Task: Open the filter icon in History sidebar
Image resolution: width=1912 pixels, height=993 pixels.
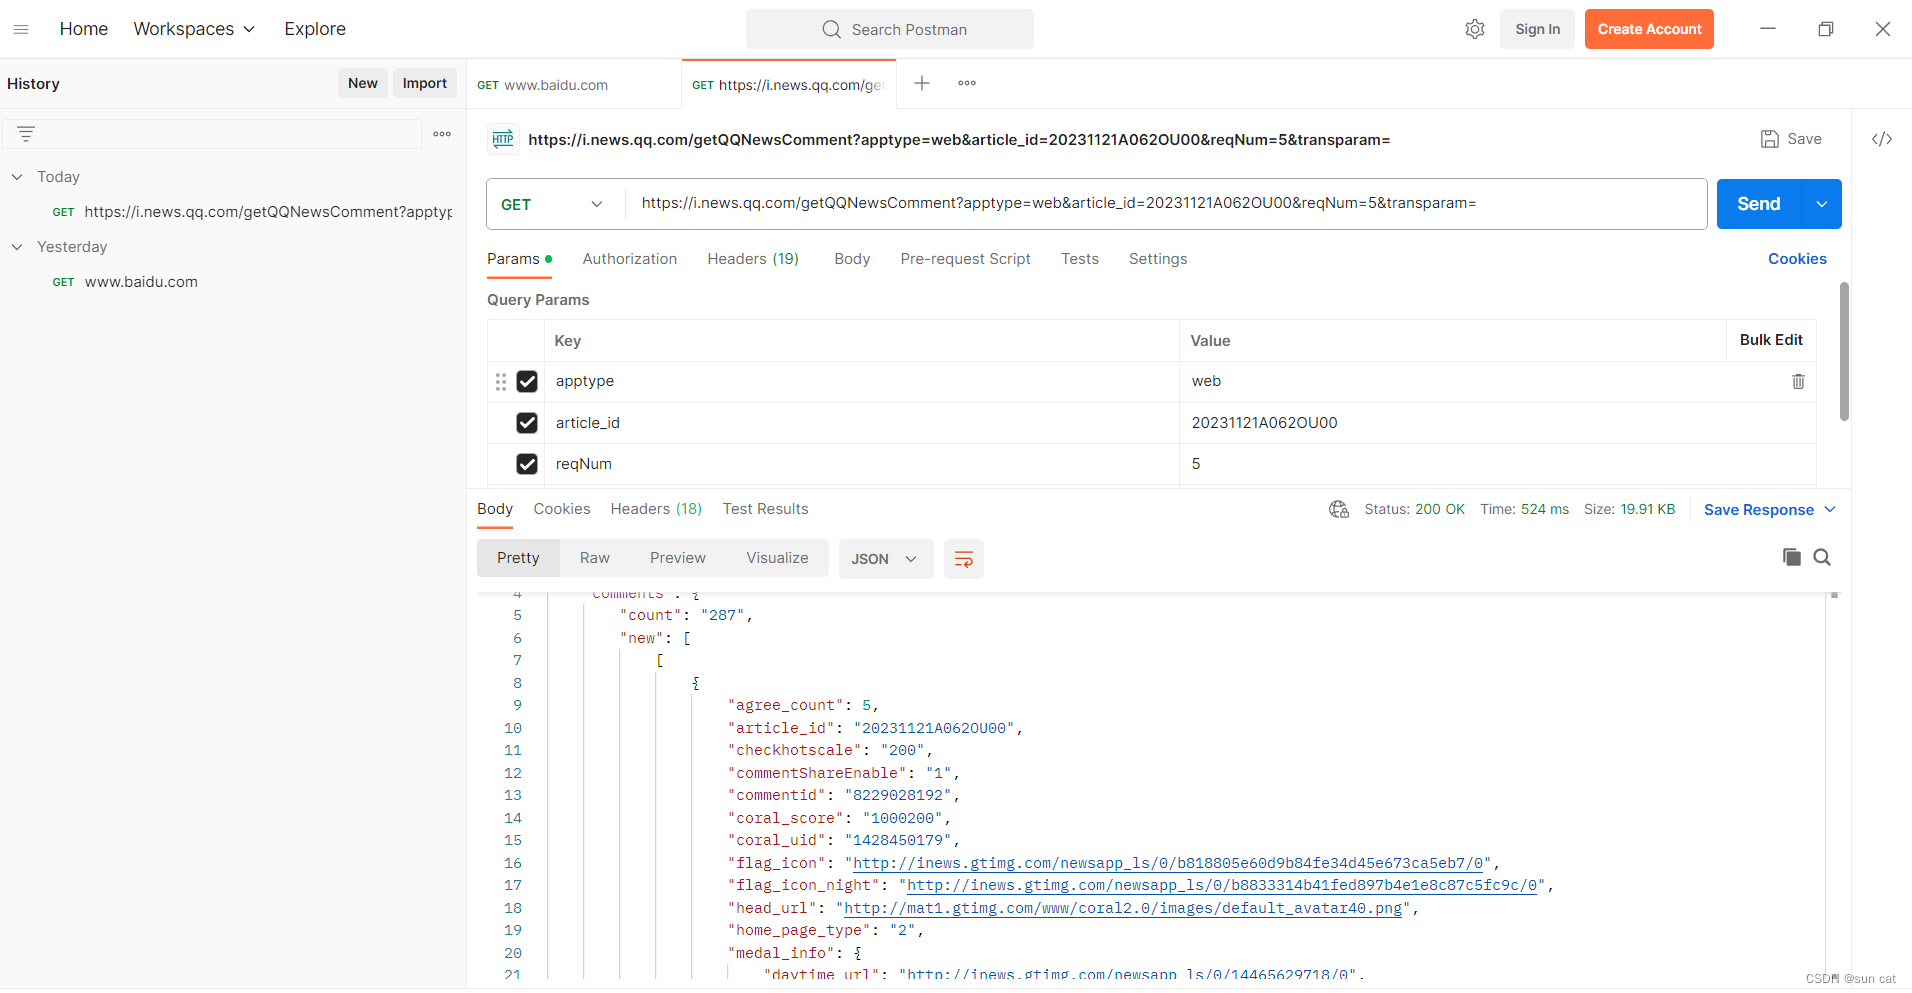Action: click(x=26, y=133)
